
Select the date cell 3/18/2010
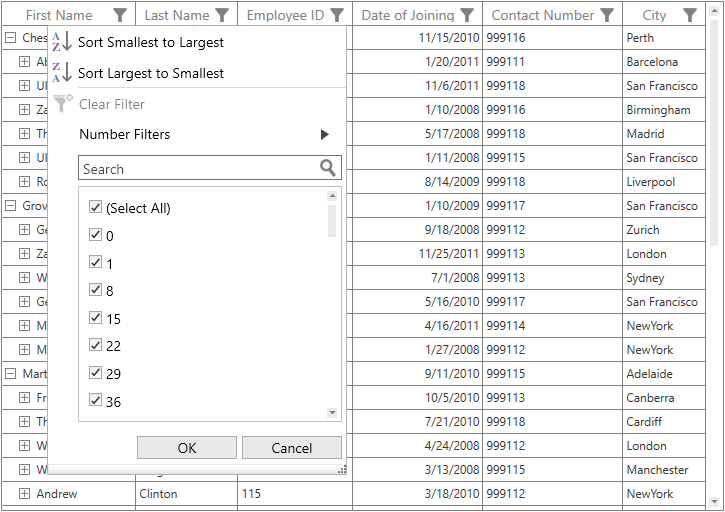tap(418, 493)
